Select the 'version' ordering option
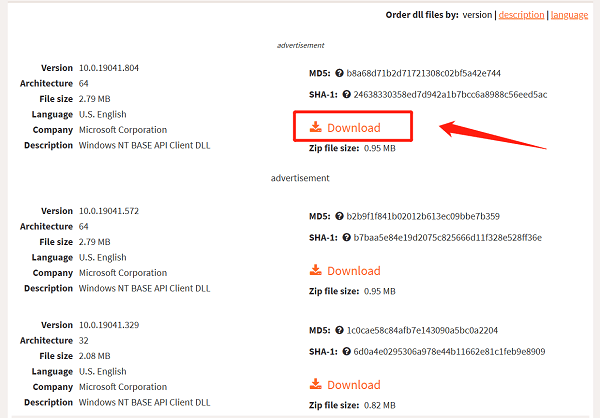Screen dimensions: 600x418 [x=477, y=15]
